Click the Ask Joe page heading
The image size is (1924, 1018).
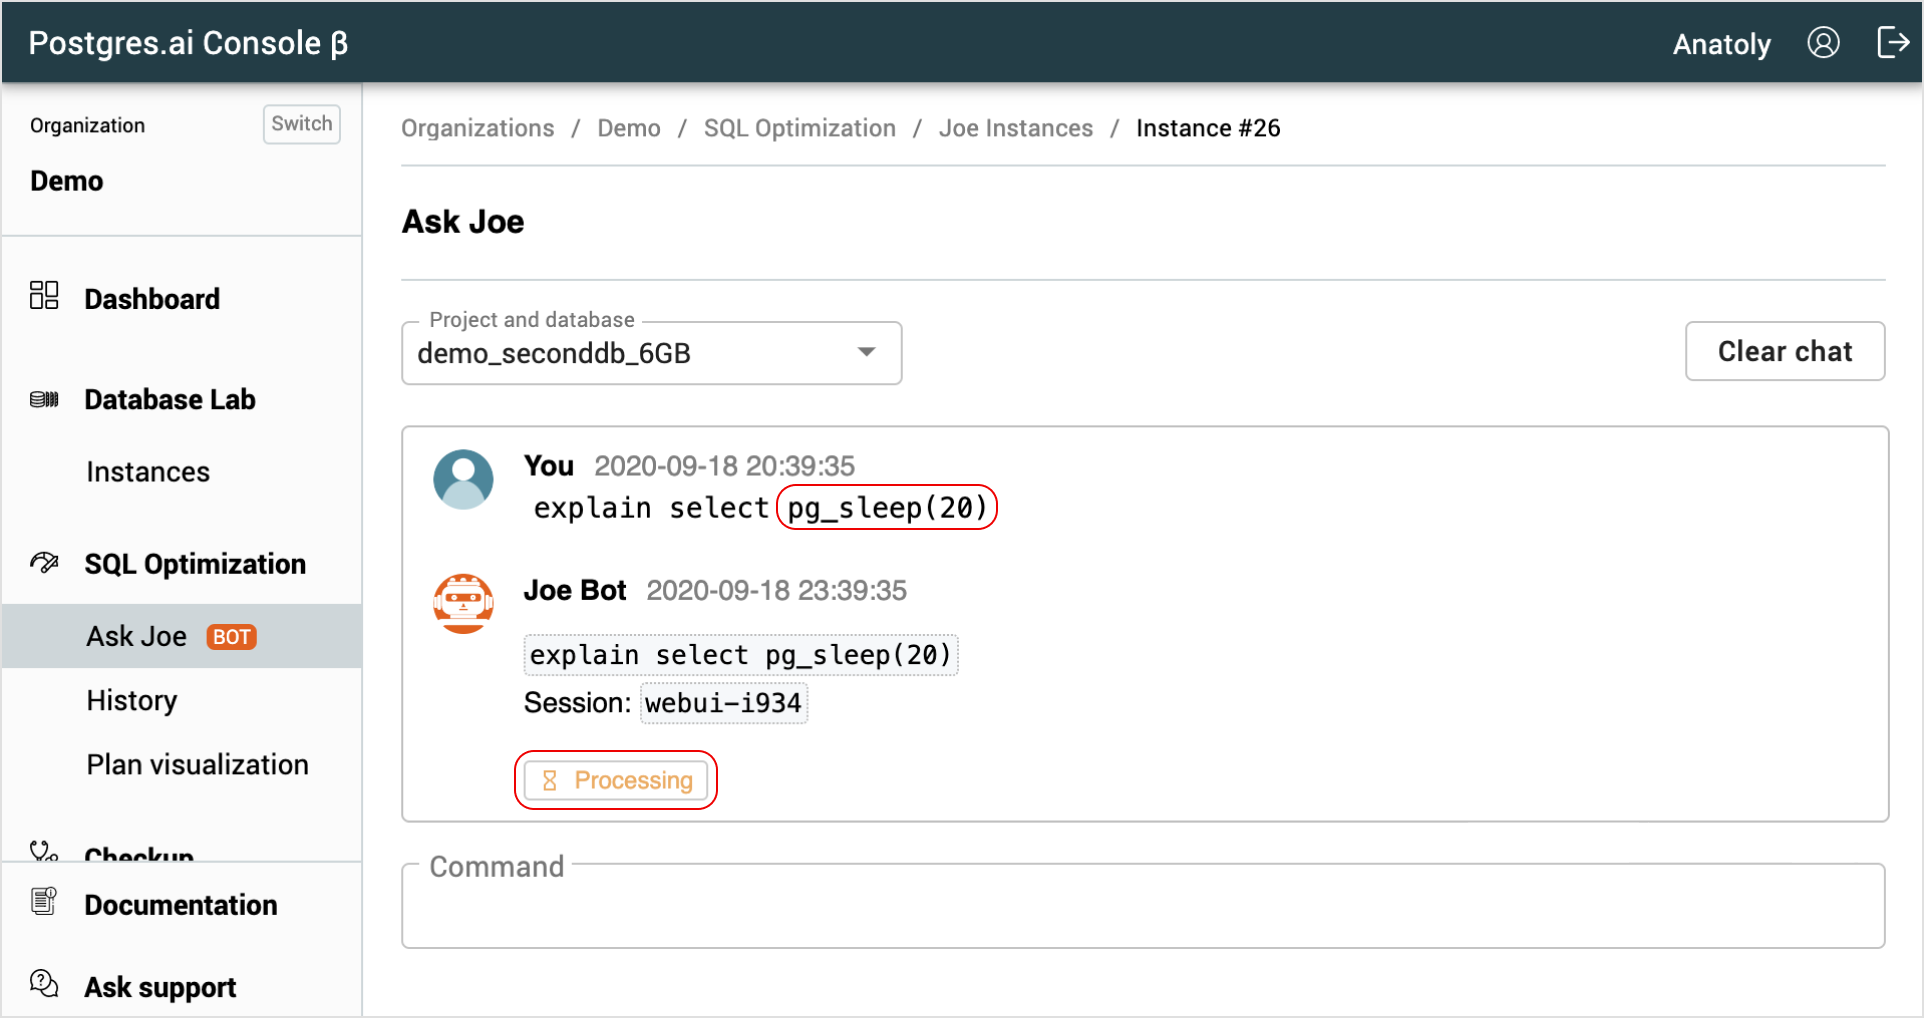[463, 221]
